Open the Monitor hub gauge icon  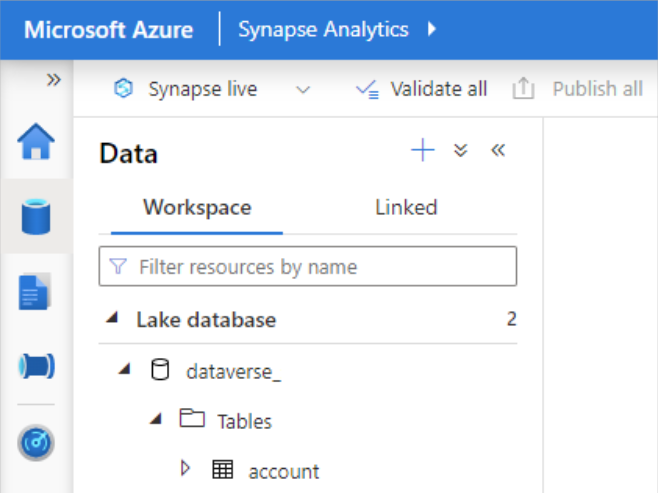coord(36,441)
